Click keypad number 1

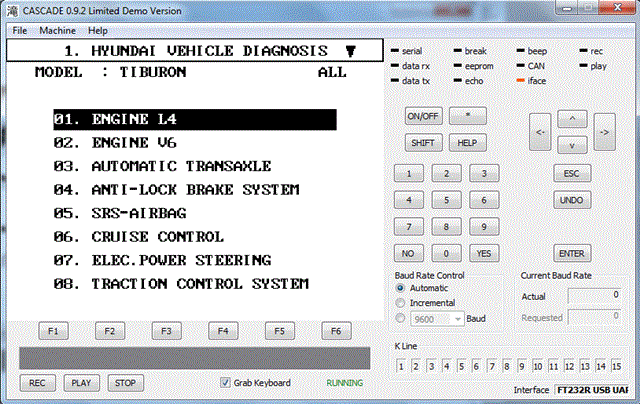[x=409, y=174]
